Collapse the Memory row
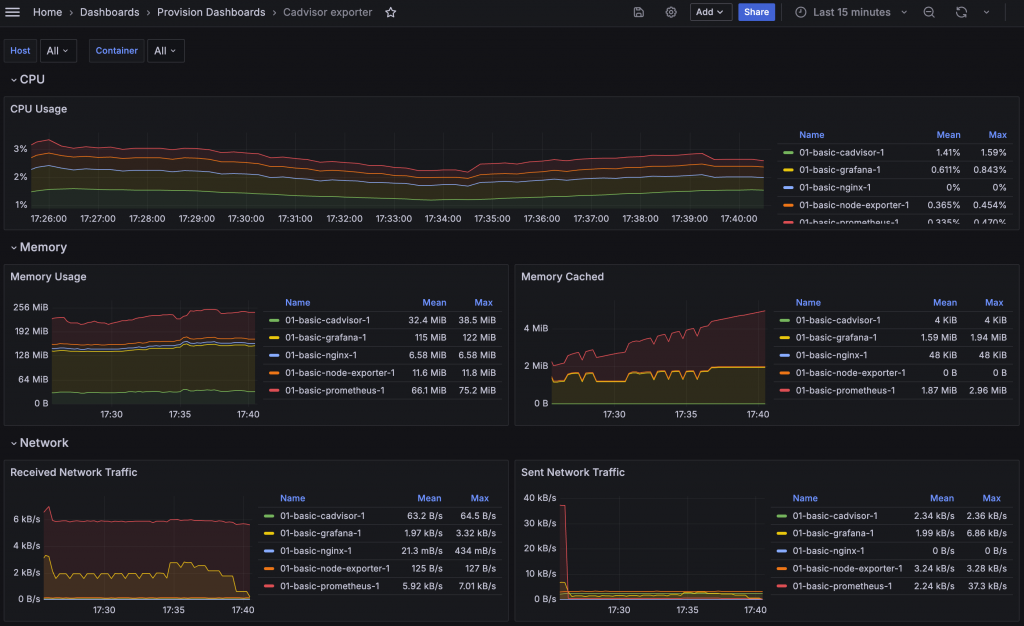The height and width of the screenshot is (626, 1024). (39, 247)
